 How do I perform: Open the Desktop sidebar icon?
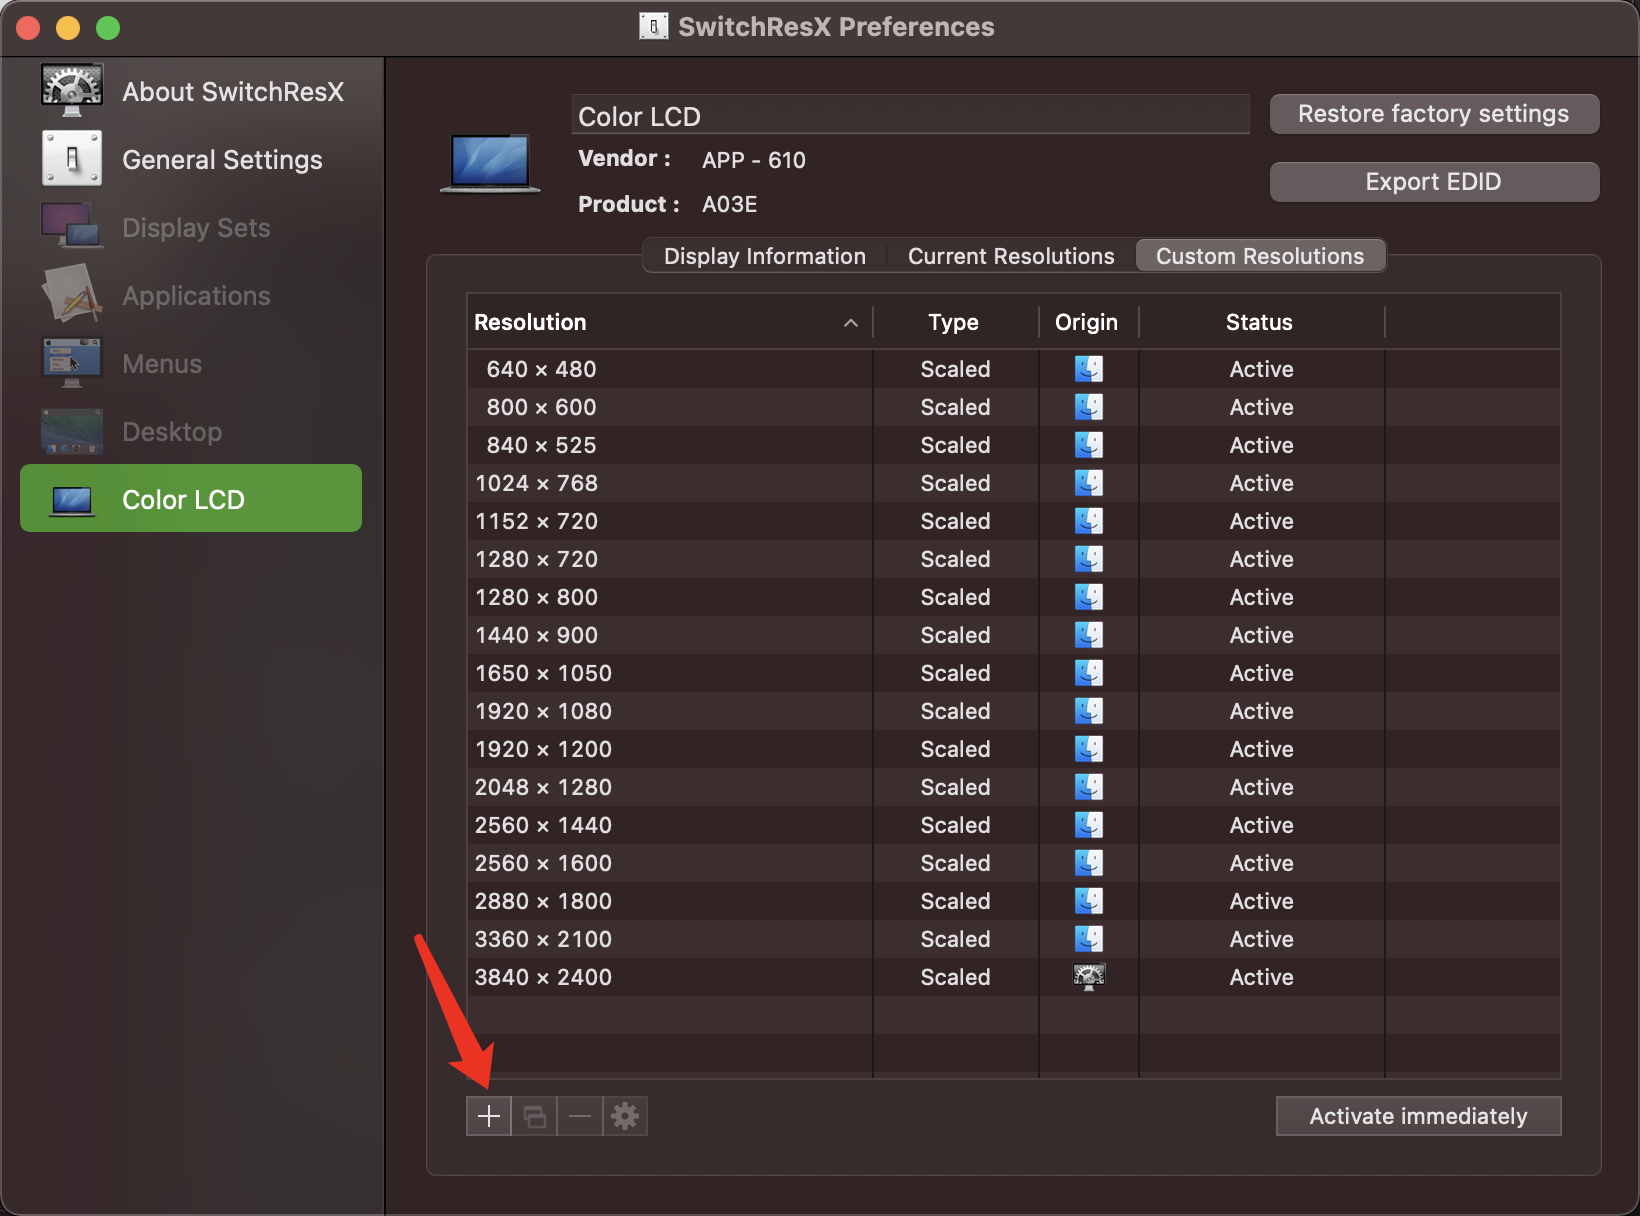click(x=72, y=431)
